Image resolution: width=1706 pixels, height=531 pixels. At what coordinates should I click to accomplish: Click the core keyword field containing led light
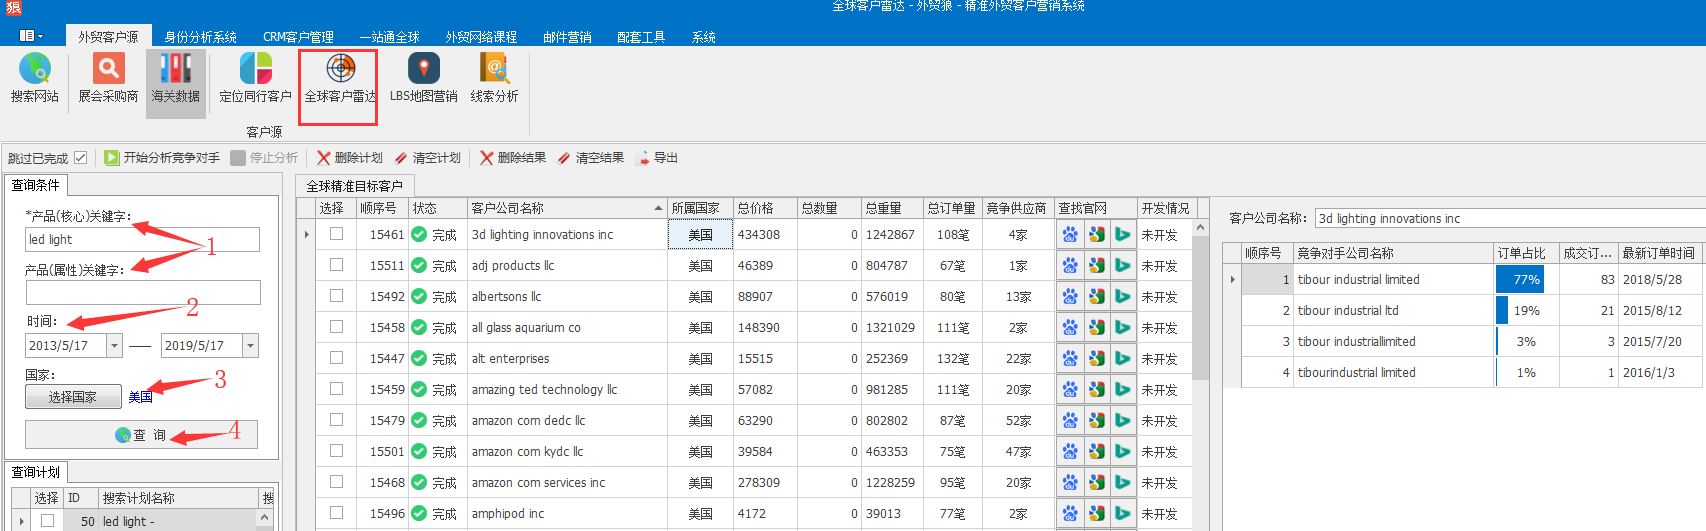142,240
